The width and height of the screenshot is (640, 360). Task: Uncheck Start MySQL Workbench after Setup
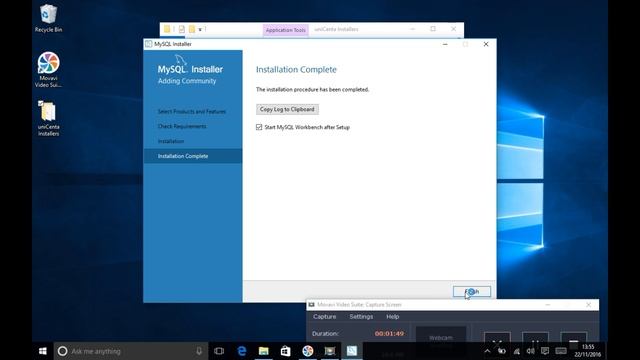click(259, 127)
